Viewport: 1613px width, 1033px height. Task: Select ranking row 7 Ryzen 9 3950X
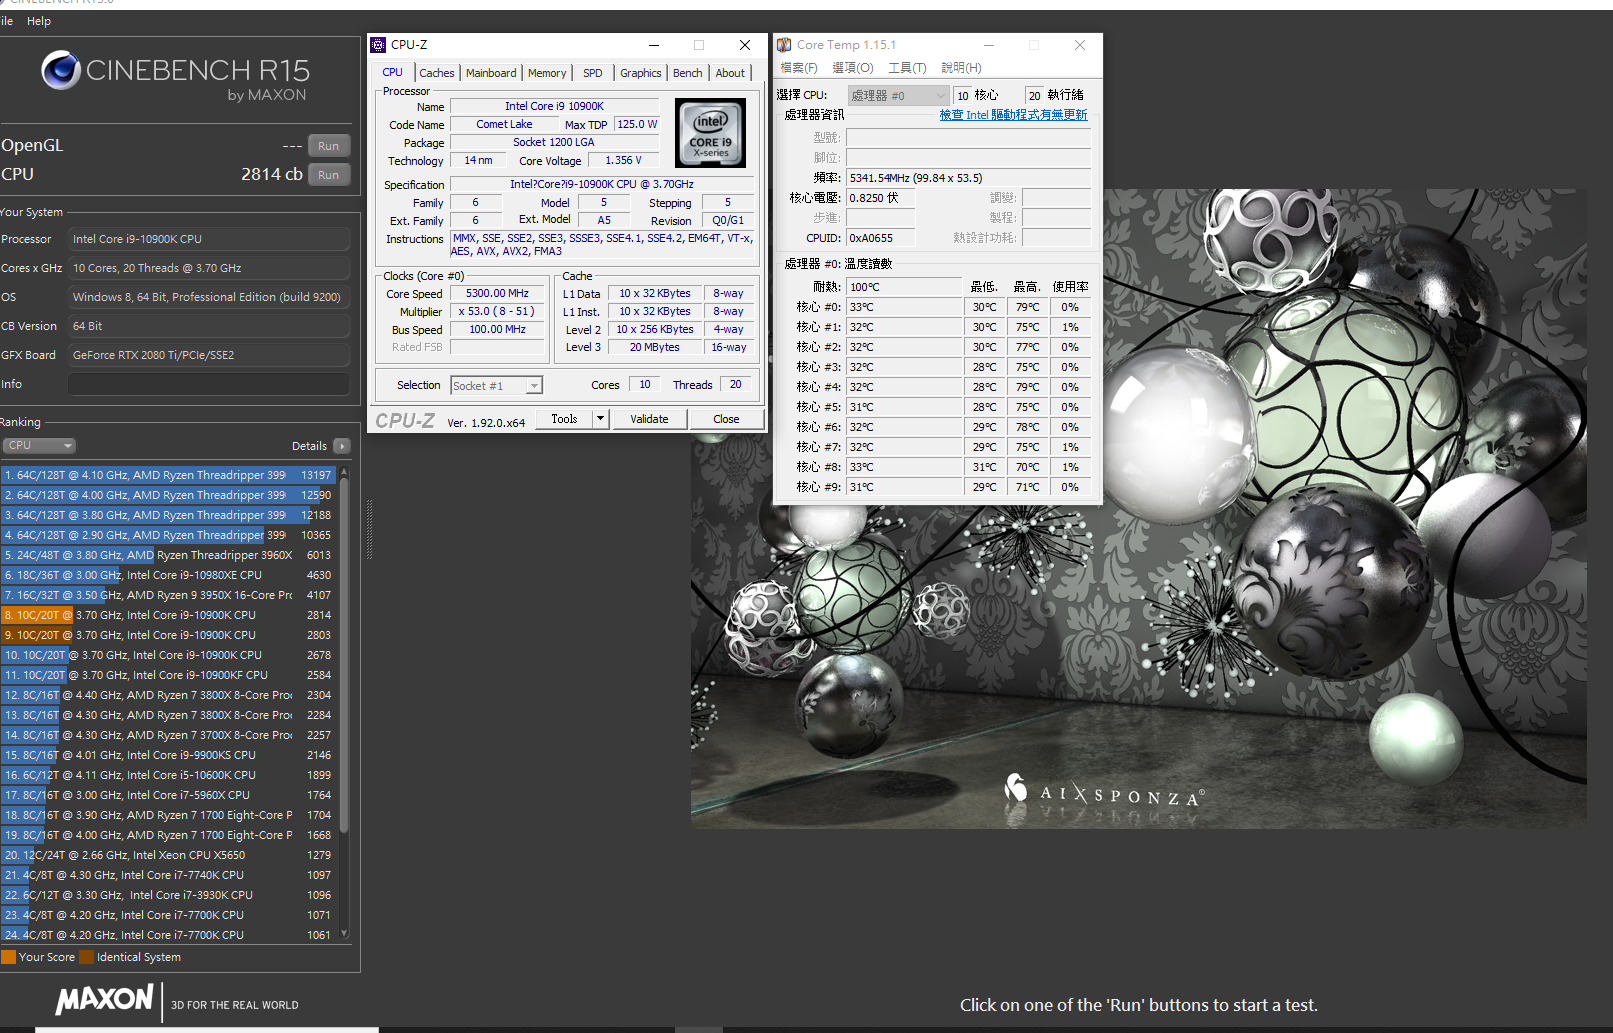tap(168, 595)
